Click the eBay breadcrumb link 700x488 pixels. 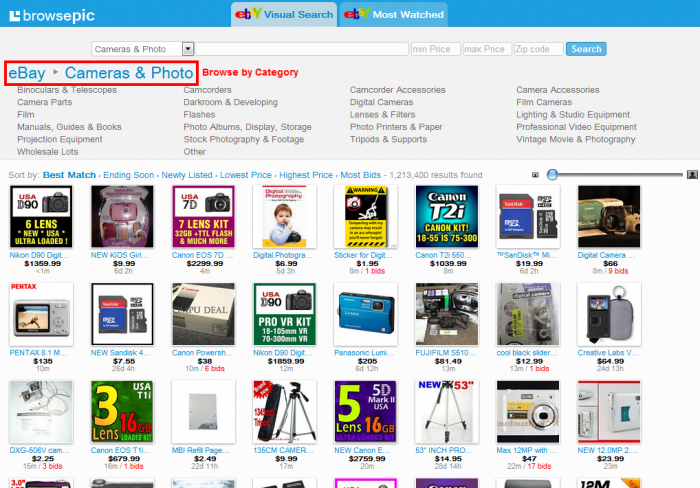[x=27, y=73]
